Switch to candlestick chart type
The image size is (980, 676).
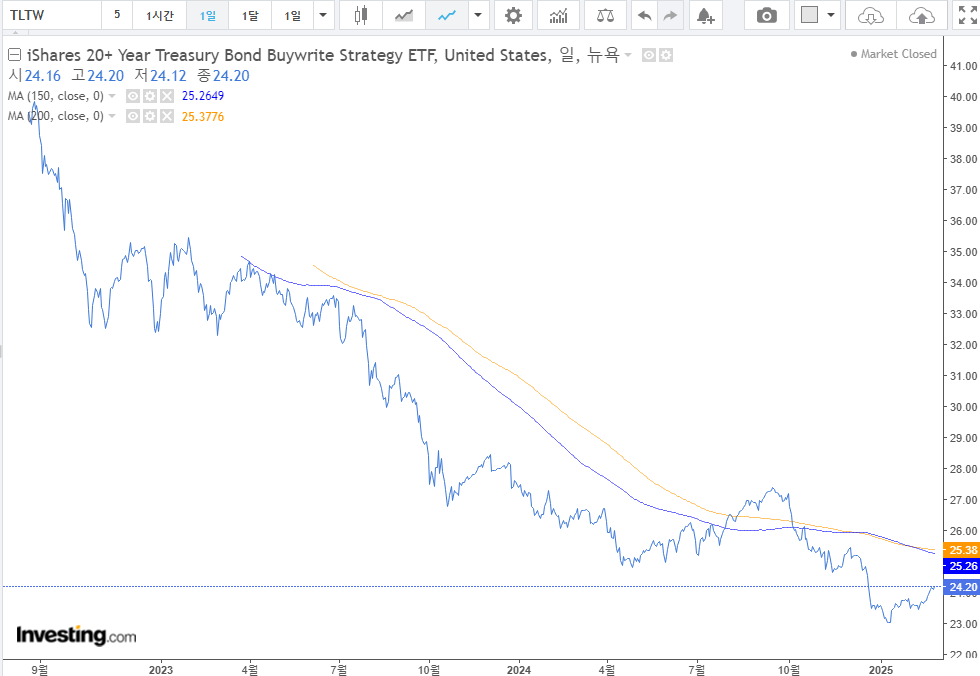pos(361,15)
